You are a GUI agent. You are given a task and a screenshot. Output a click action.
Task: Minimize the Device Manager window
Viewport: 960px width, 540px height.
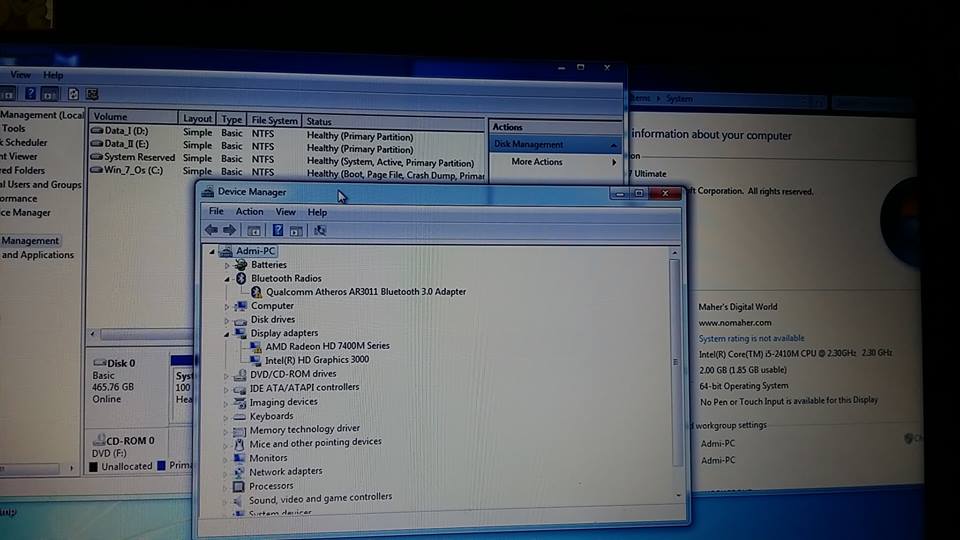(619, 193)
